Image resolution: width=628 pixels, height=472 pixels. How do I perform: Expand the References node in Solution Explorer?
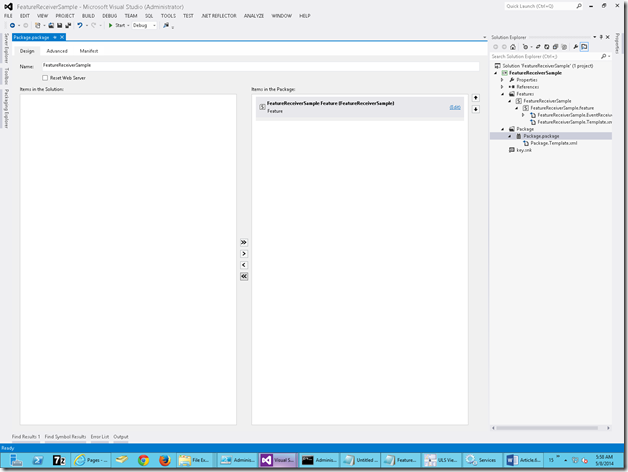point(502,87)
